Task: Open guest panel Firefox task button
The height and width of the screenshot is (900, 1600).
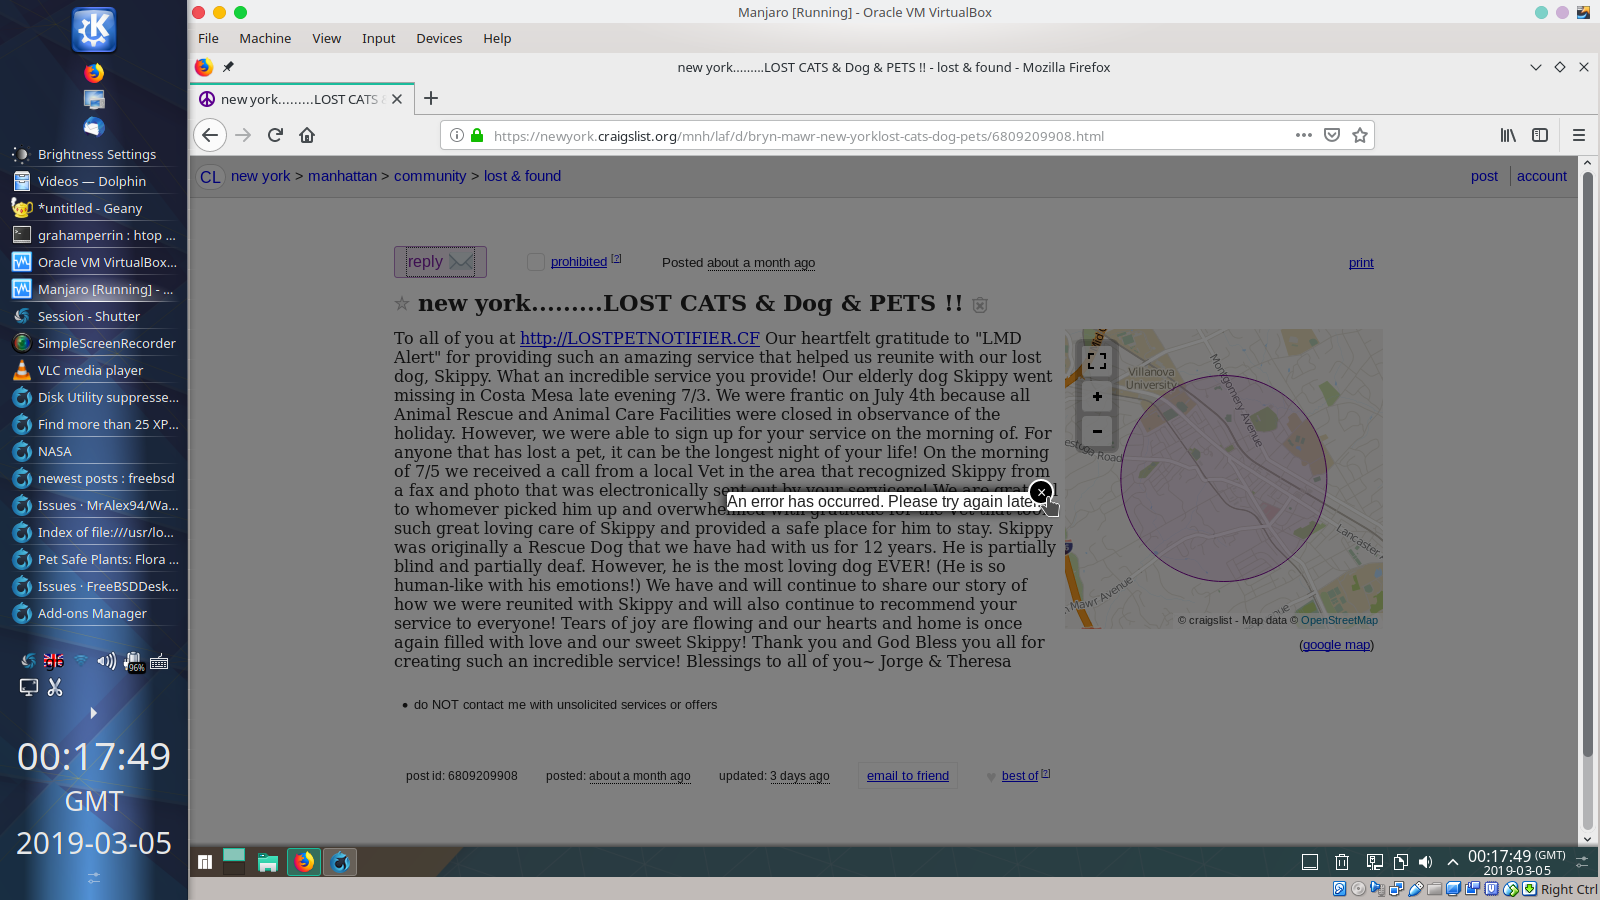Action: (304, 862)
